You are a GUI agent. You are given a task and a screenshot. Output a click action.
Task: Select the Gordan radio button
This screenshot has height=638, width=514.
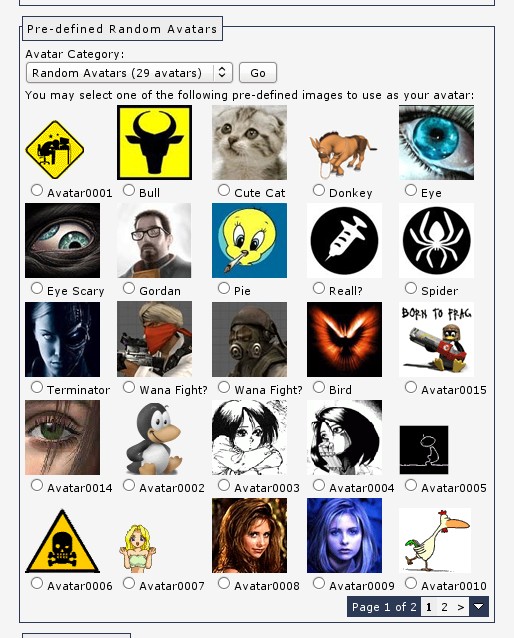(x=129, y=288)
